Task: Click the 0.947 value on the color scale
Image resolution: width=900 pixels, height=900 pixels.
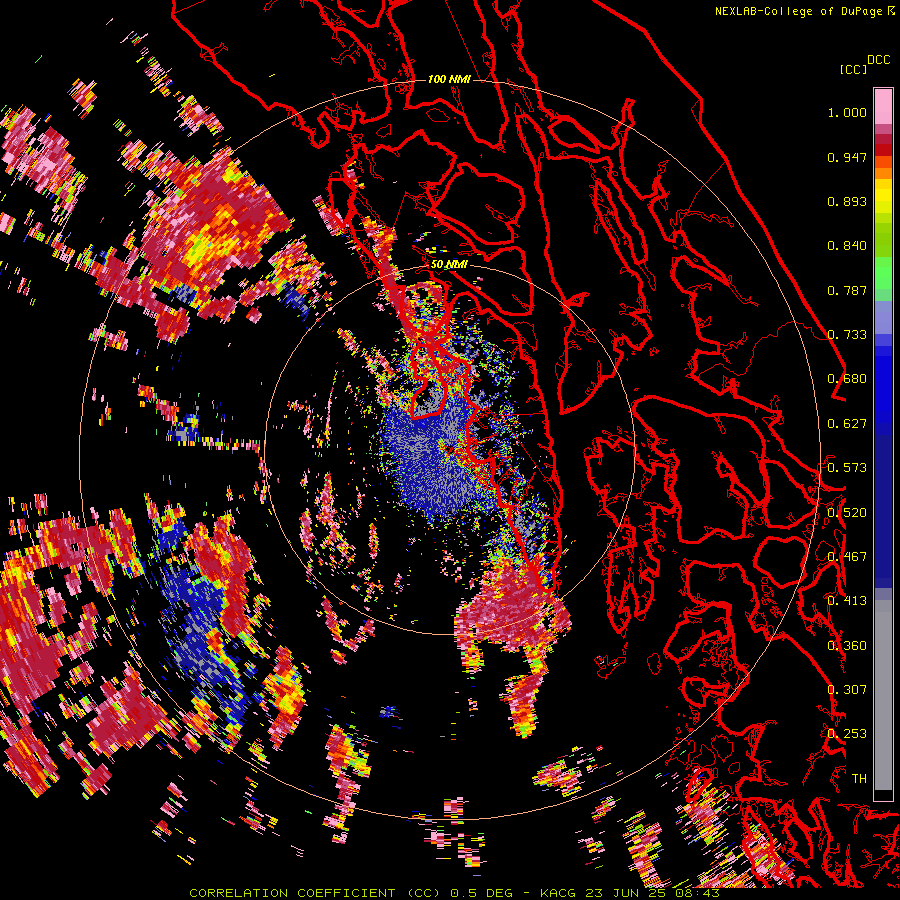Action: (x=847, y=157)
